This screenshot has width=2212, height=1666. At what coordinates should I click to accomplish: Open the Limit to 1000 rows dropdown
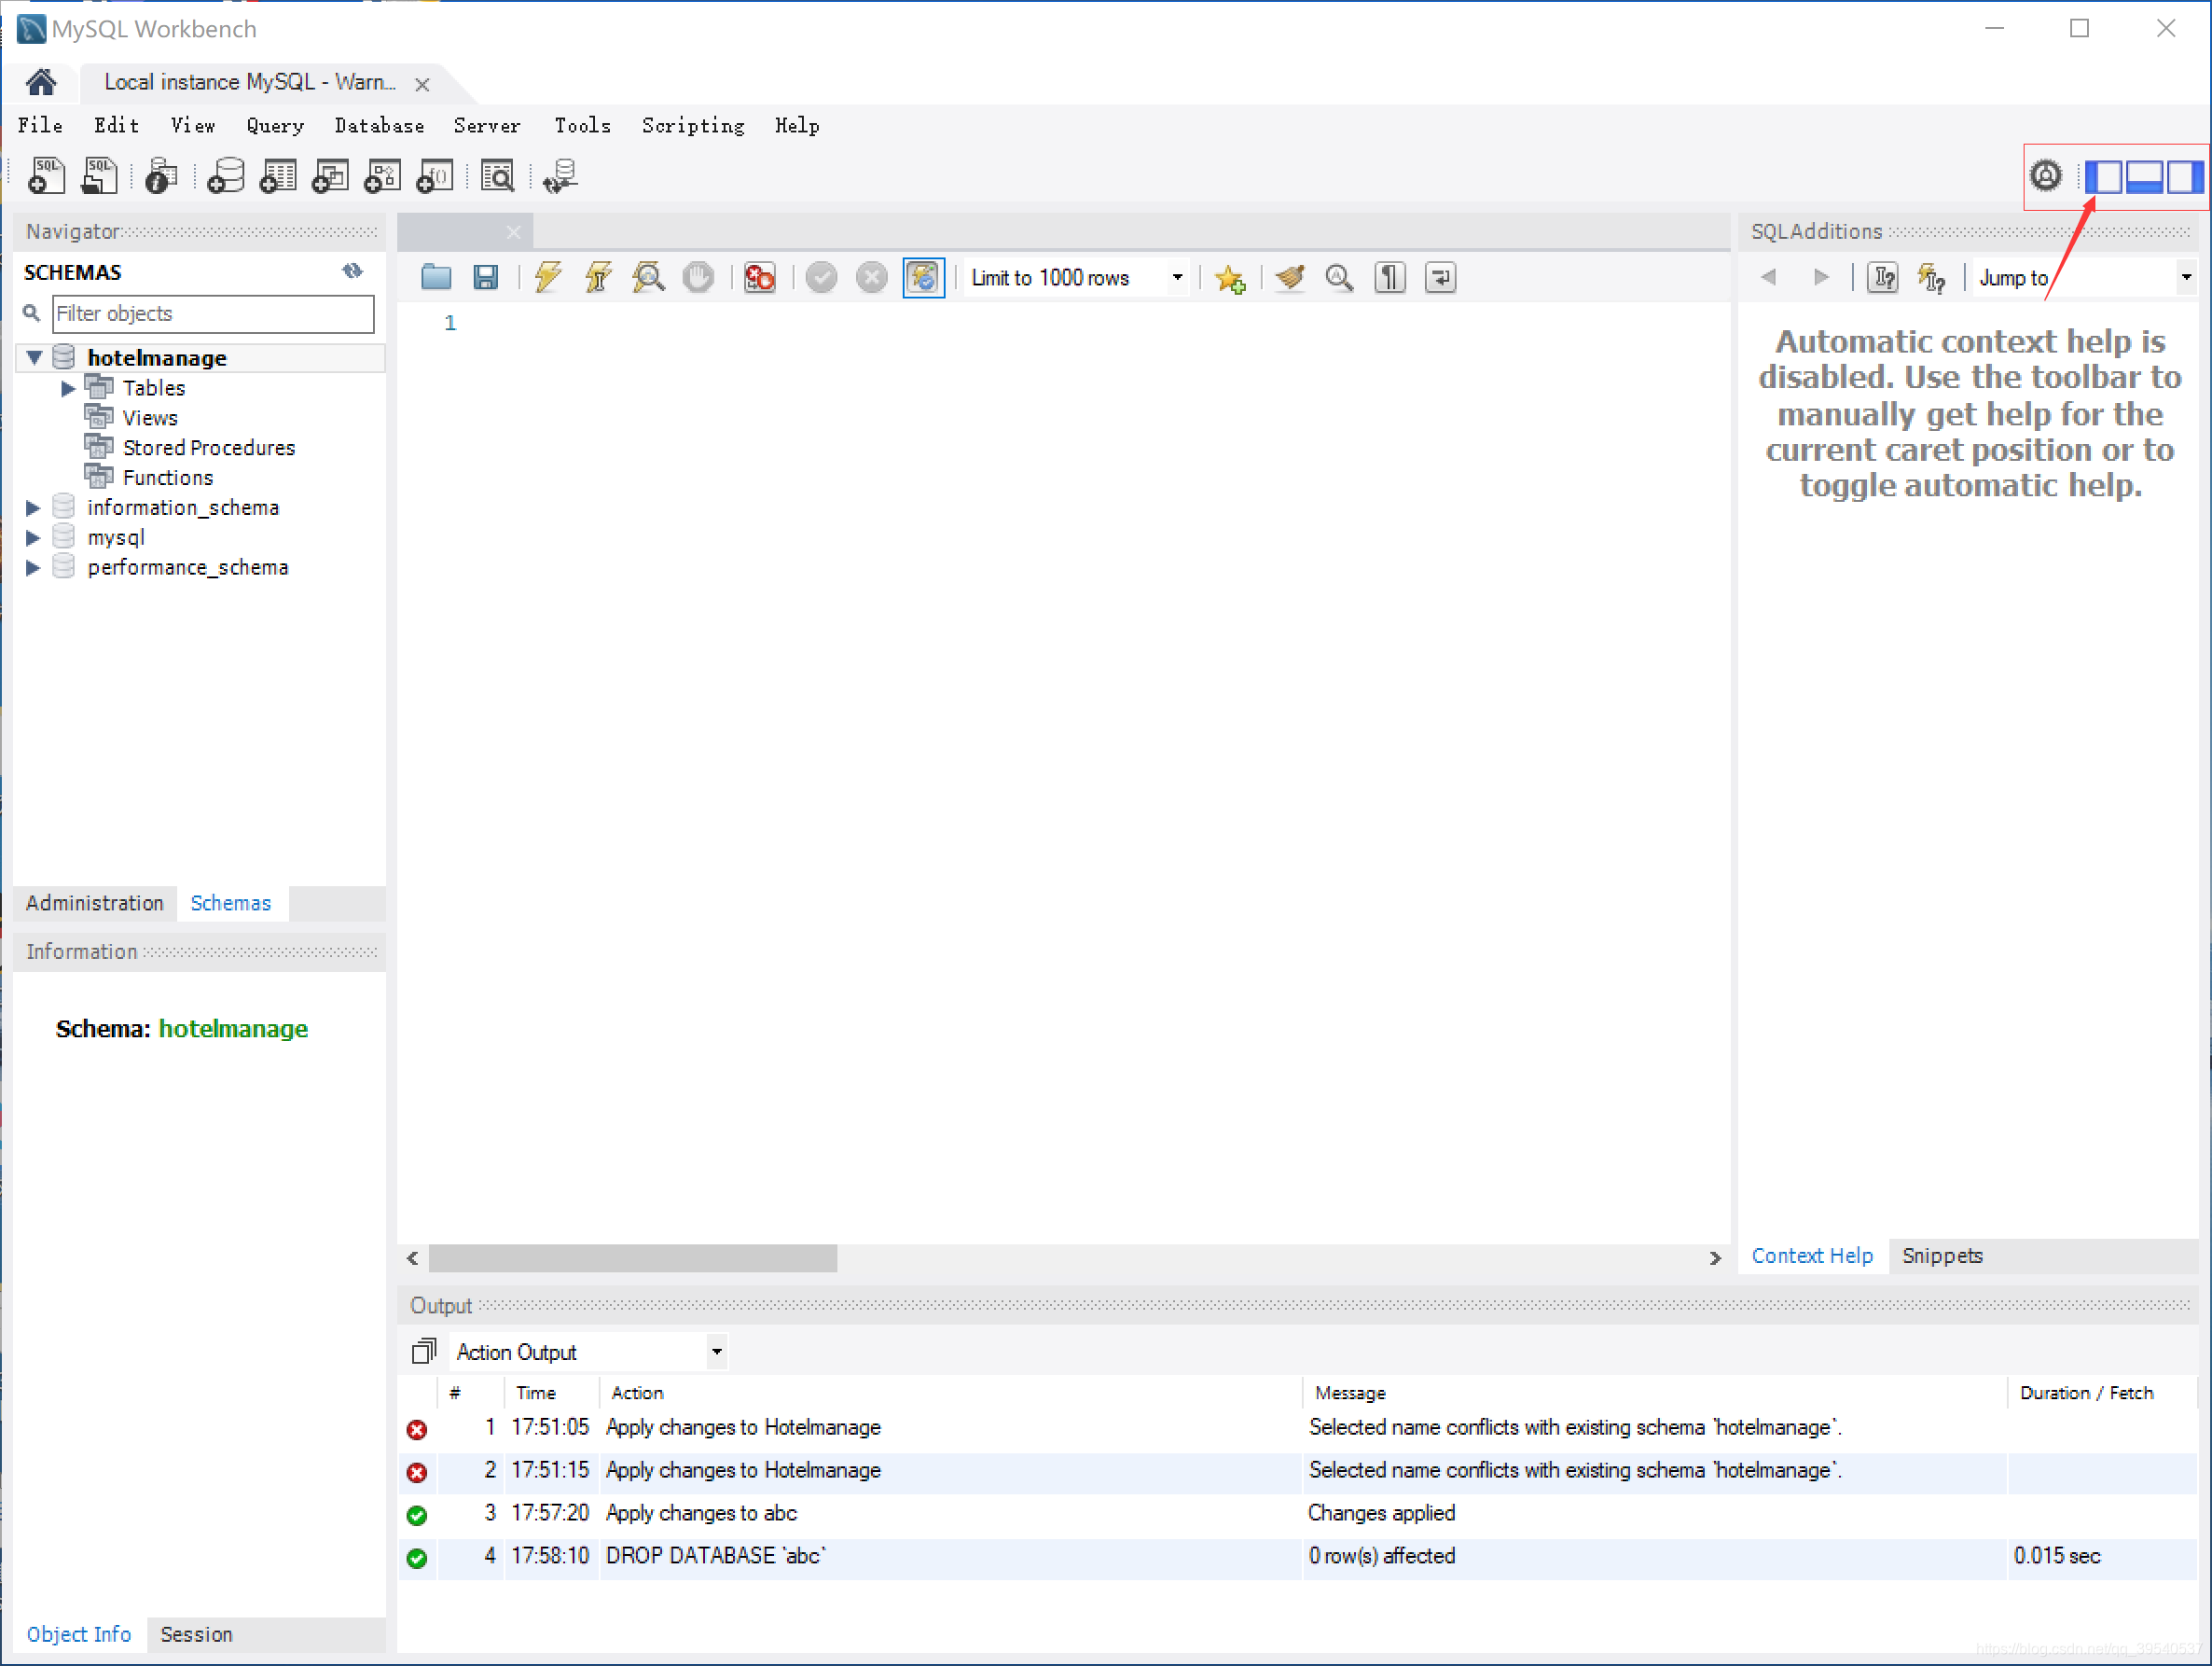tap(1177, 278)
